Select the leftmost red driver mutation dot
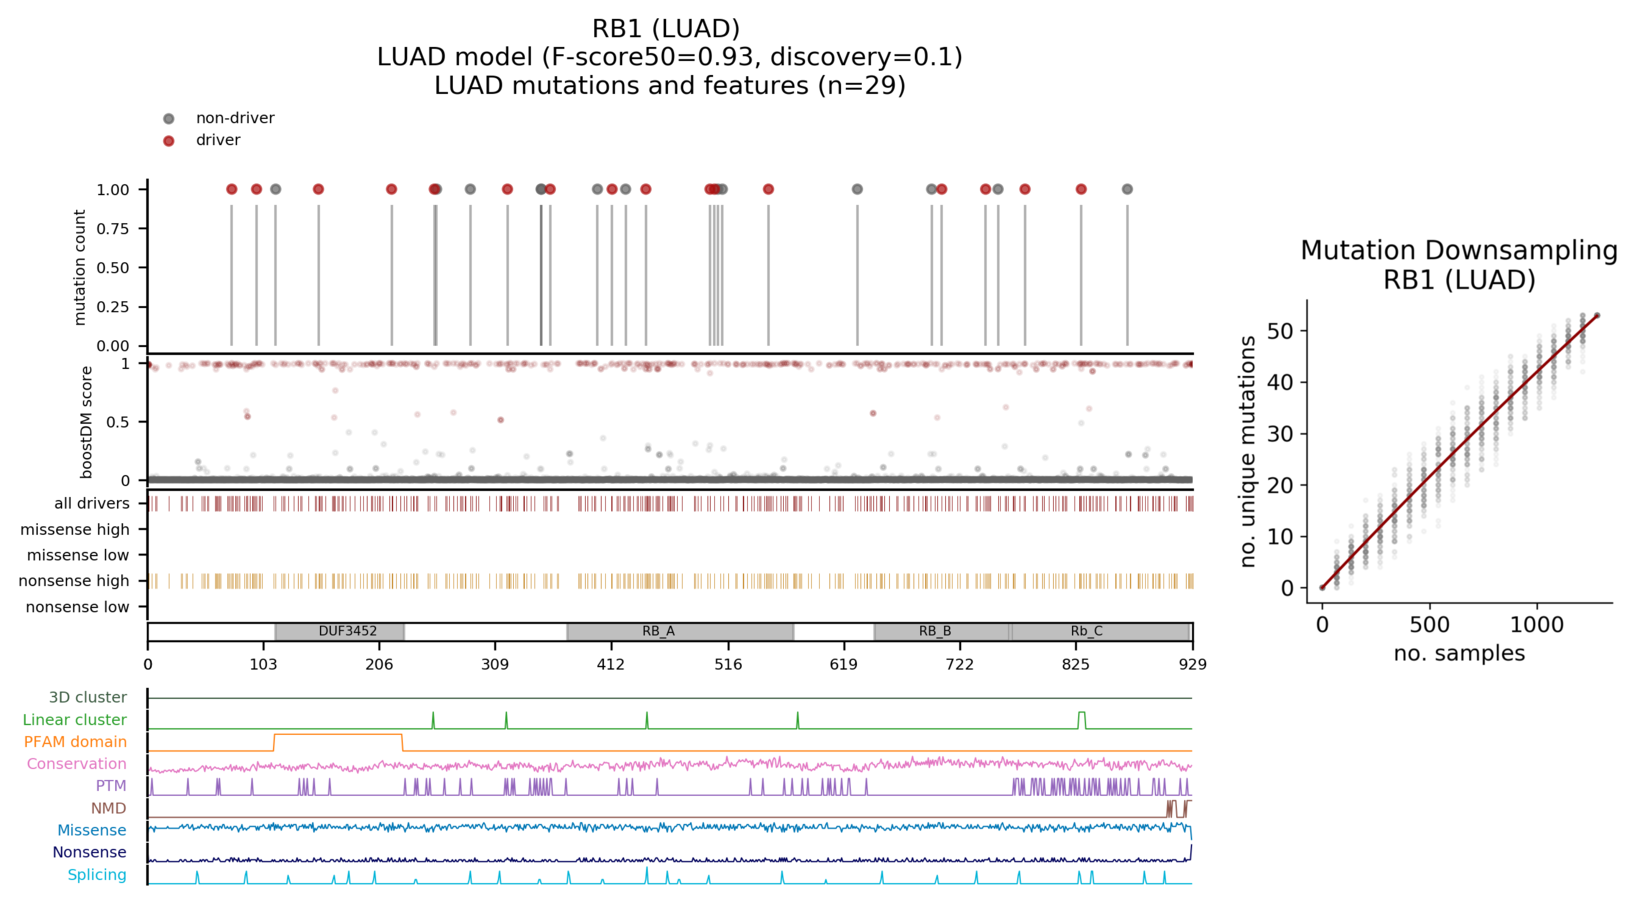The image size is (1632, 905). 232,189
